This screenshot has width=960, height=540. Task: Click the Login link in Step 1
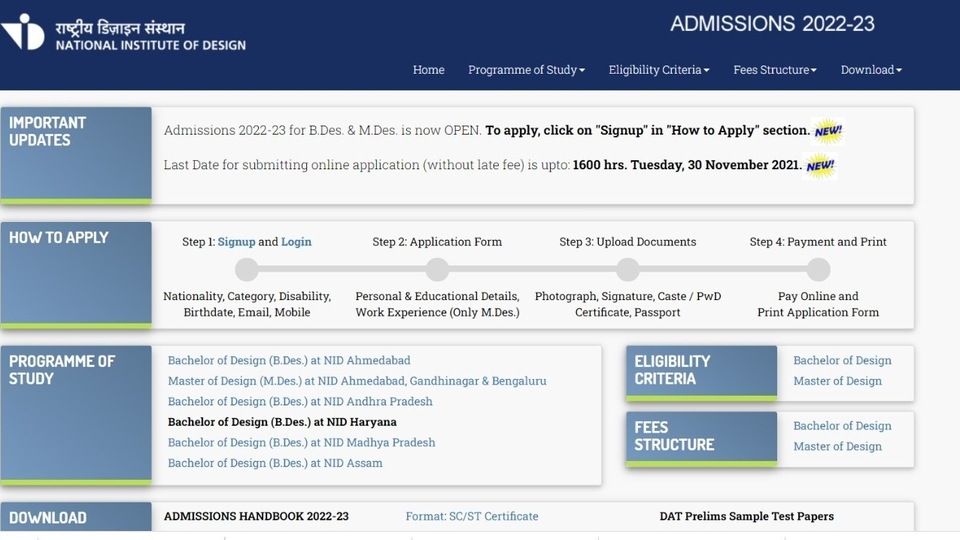tap(296, 242)
